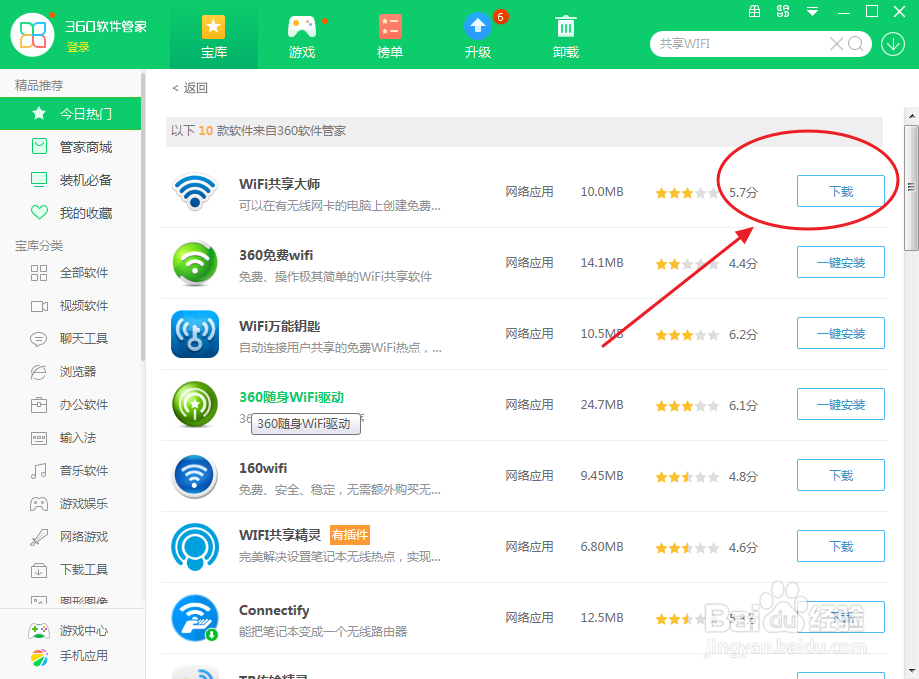Open the 360随身WiFi驱动 green title
This screenshot has width=919, height=679.
click(x=291, y=397)
